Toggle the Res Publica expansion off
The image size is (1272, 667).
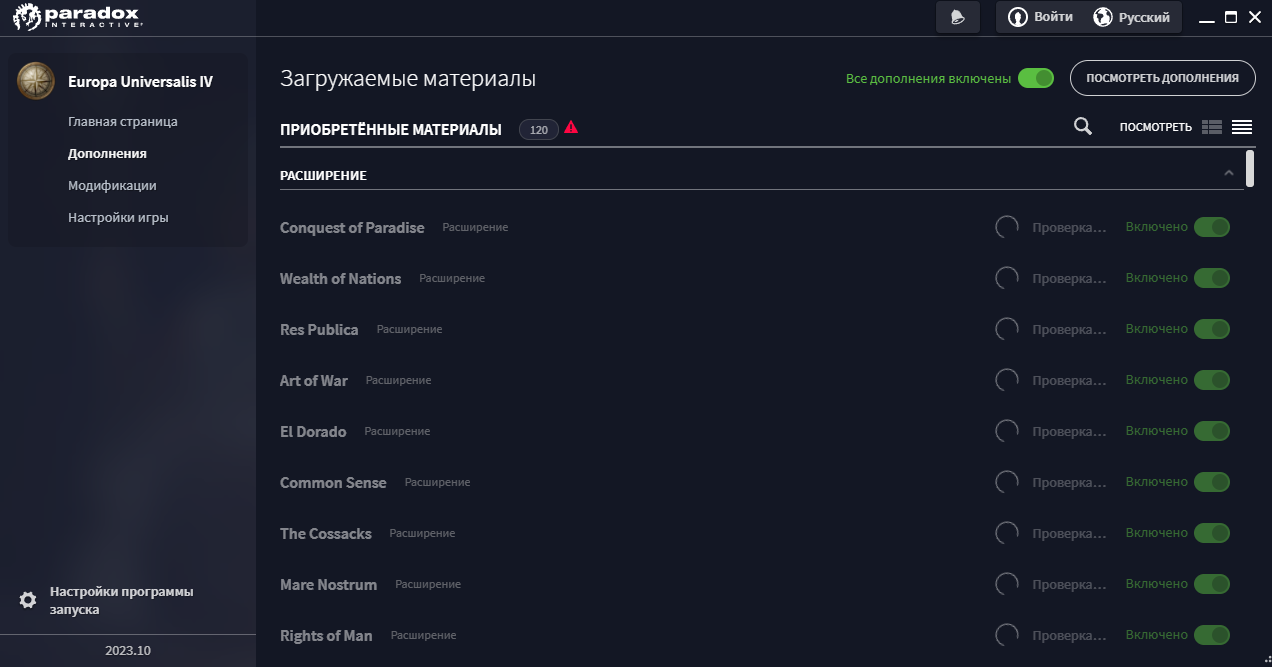(x=1212, y=329)
